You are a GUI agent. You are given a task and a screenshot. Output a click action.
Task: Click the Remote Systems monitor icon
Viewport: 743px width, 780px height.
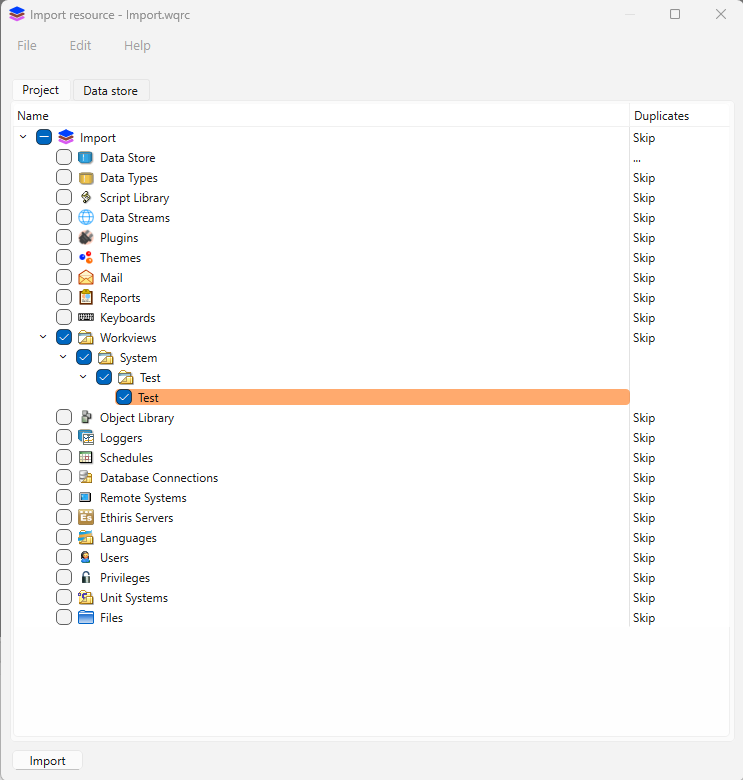pyautogui.click(x=86, y=497)
